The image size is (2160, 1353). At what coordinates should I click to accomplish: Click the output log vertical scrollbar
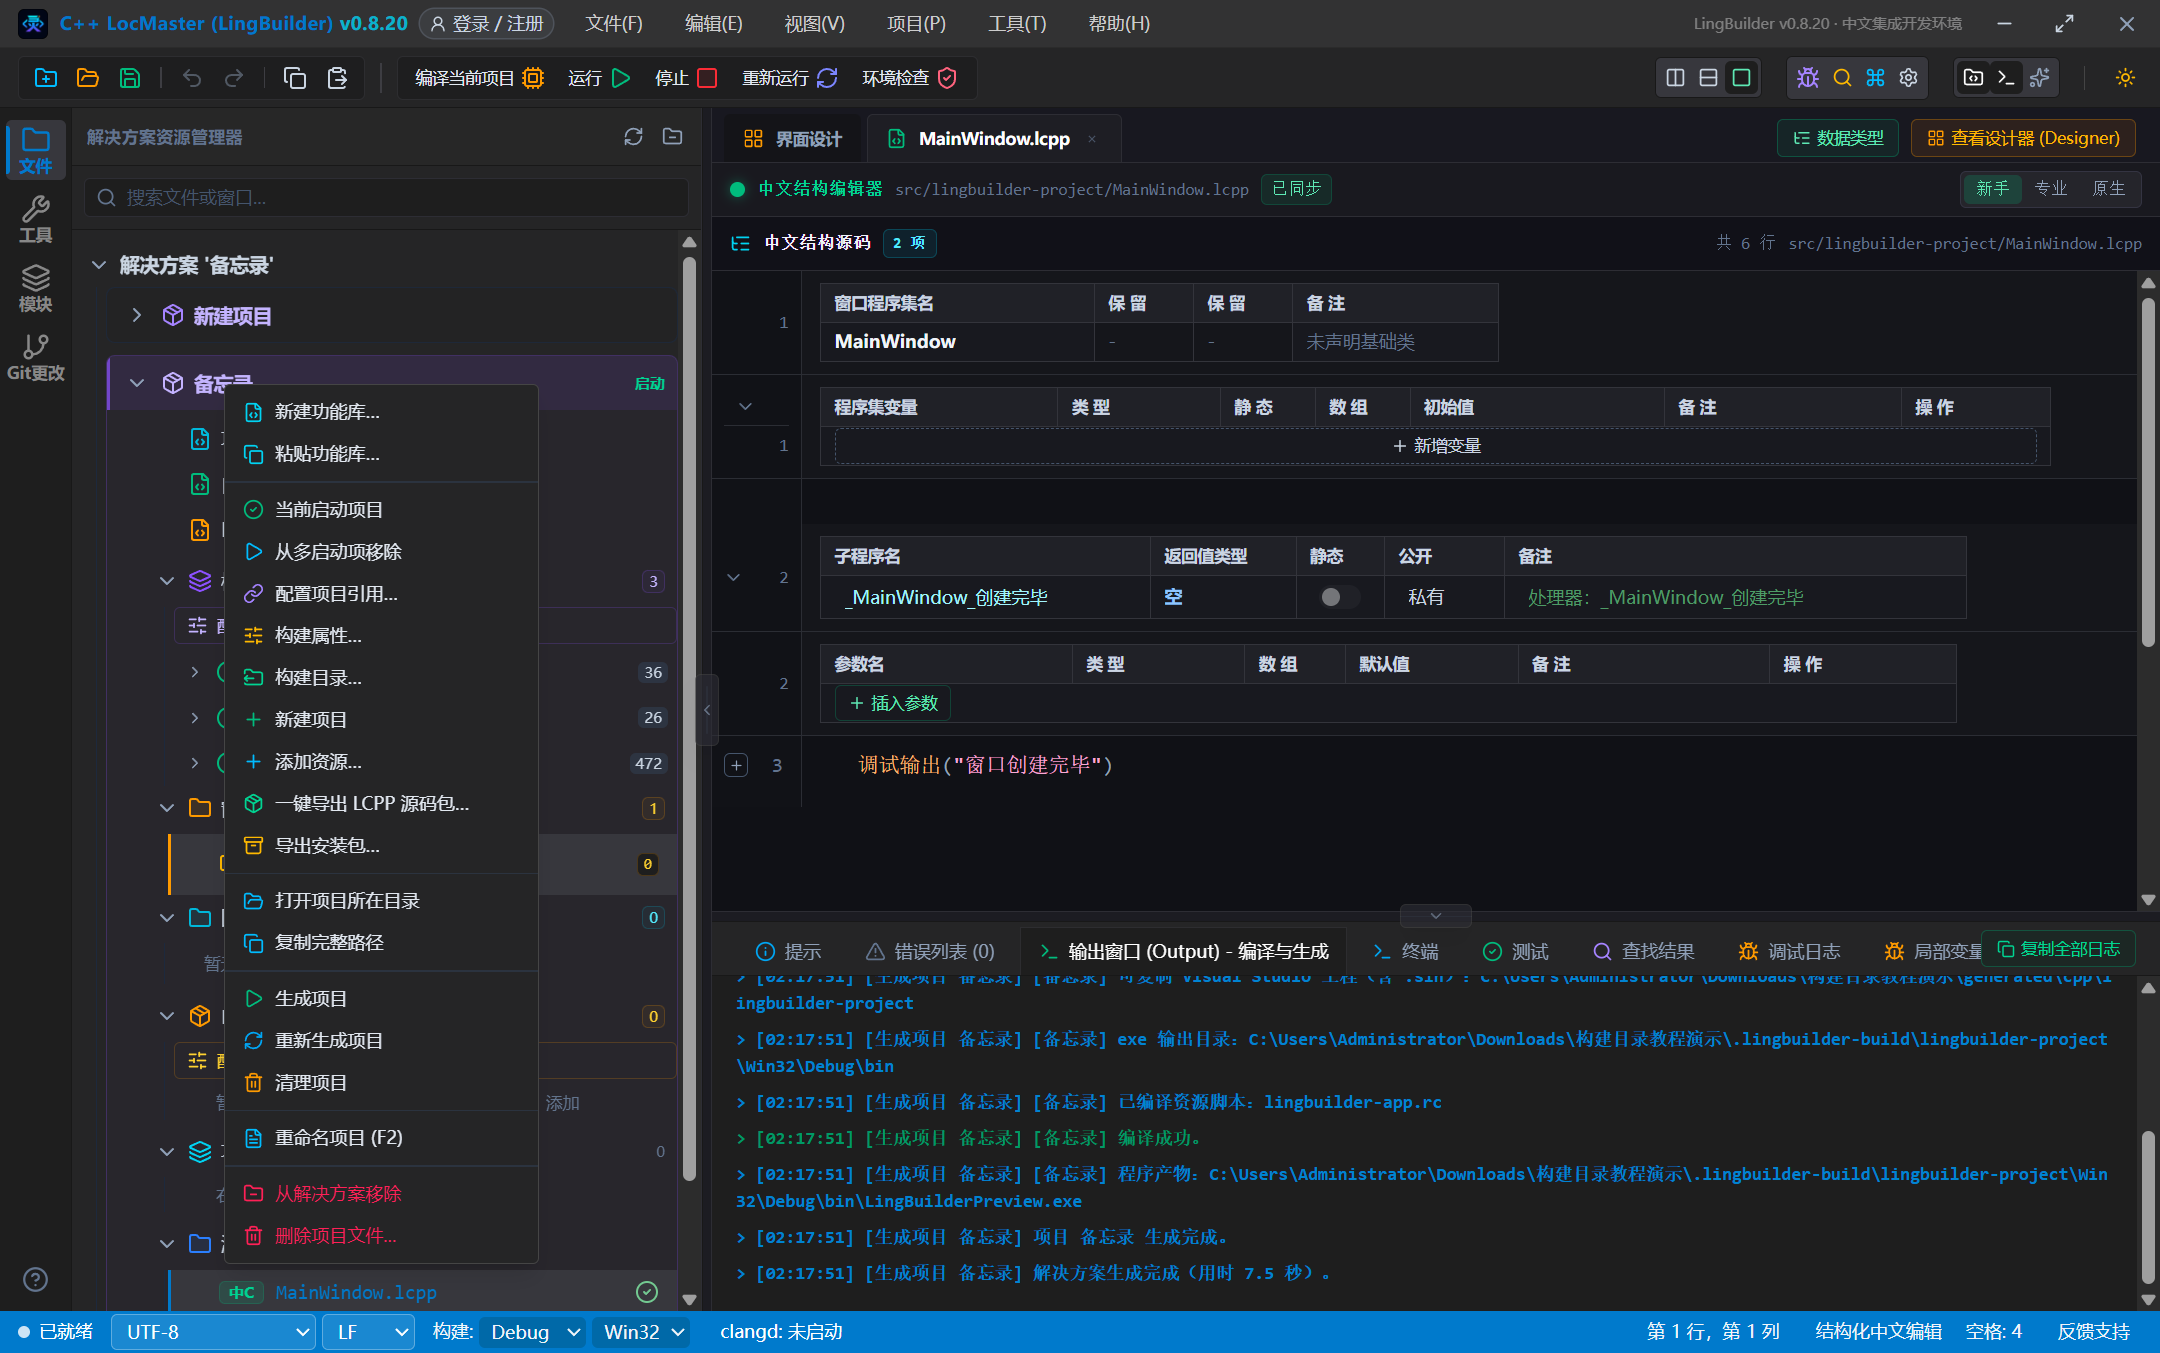pyautogui.click(x=2147, y=1206)
